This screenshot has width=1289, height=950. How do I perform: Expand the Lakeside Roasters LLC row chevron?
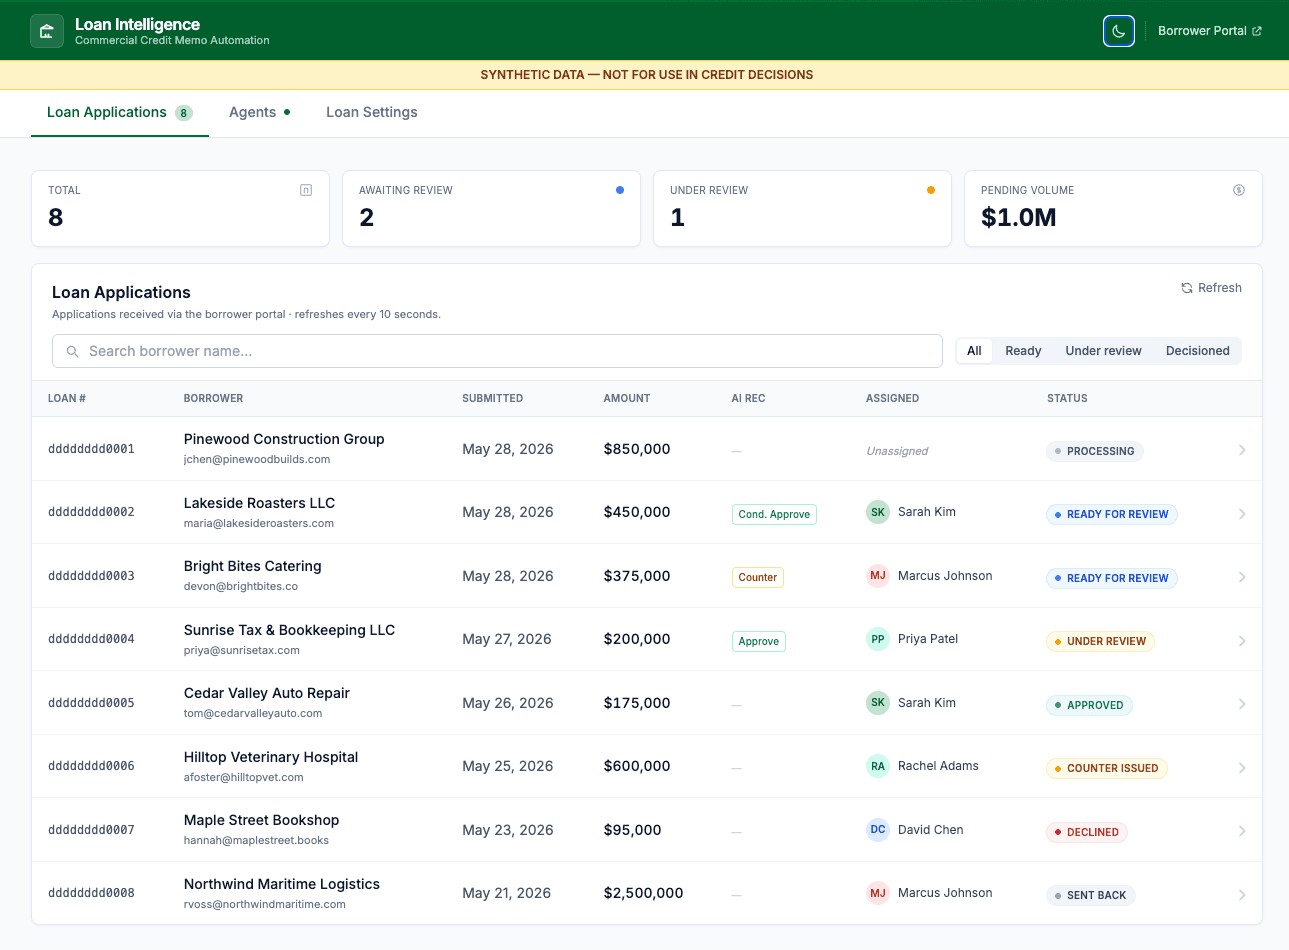click(x=1242, y=514)
